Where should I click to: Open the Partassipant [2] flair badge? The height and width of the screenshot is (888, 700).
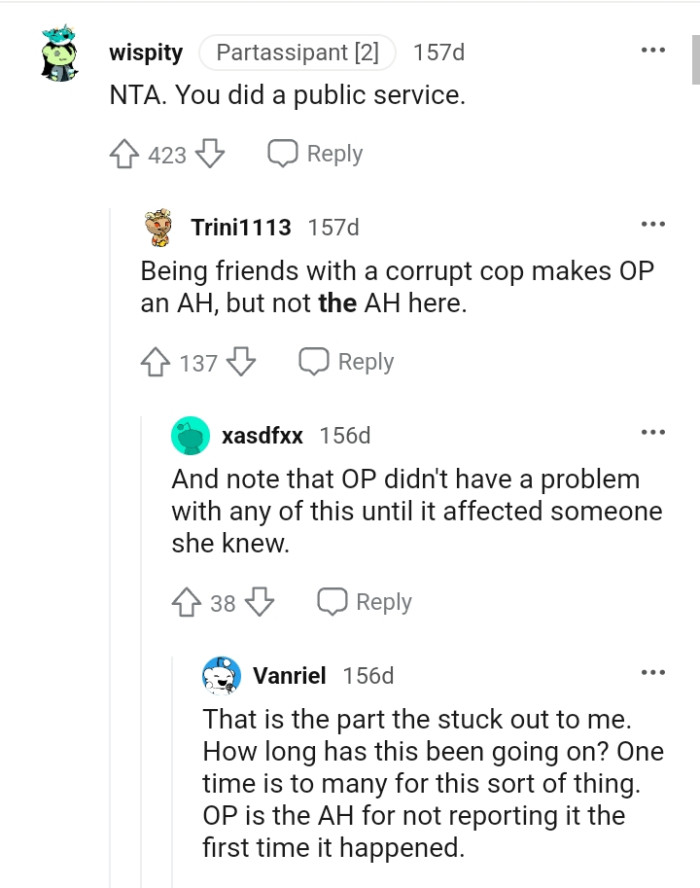(x=297, y=53)
